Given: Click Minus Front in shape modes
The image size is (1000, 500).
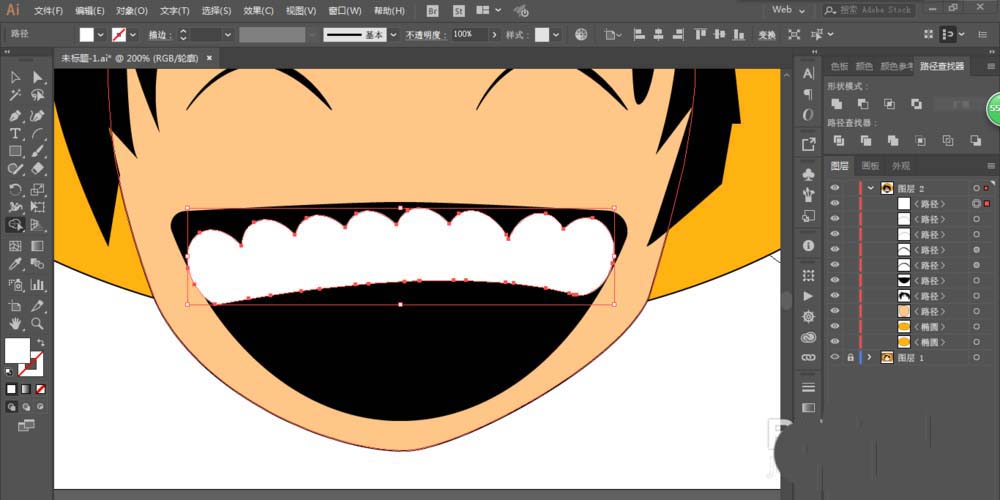Looking at the screenshot, I should [x=864, y=104].
